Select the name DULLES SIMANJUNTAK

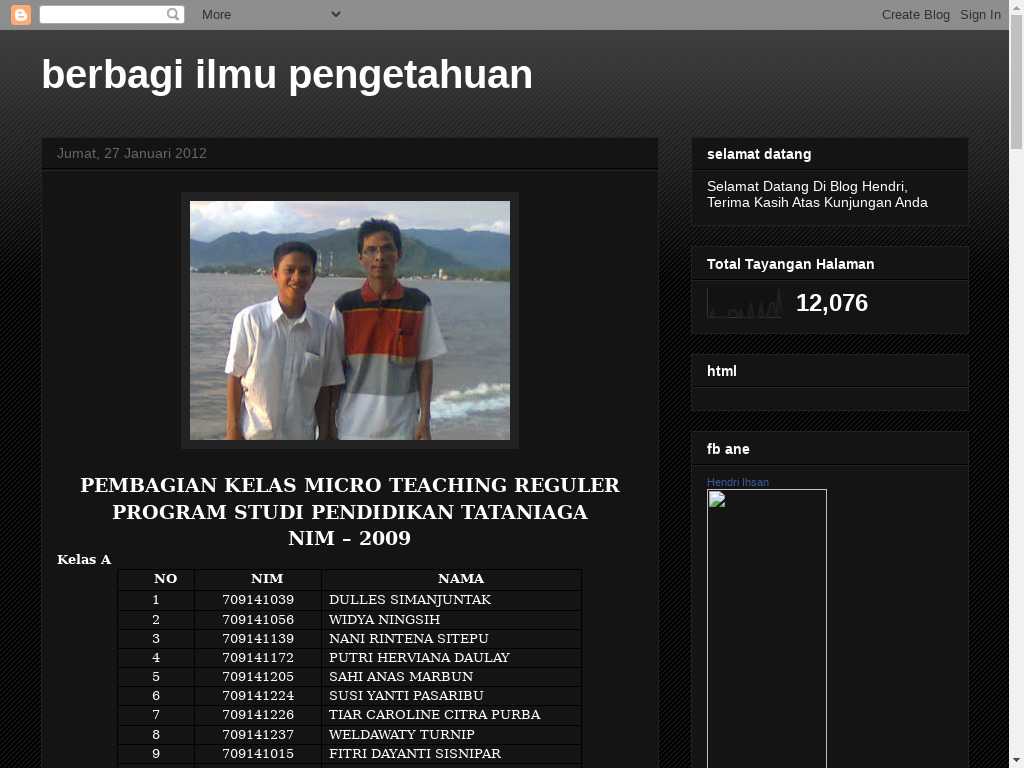point(409,600)
